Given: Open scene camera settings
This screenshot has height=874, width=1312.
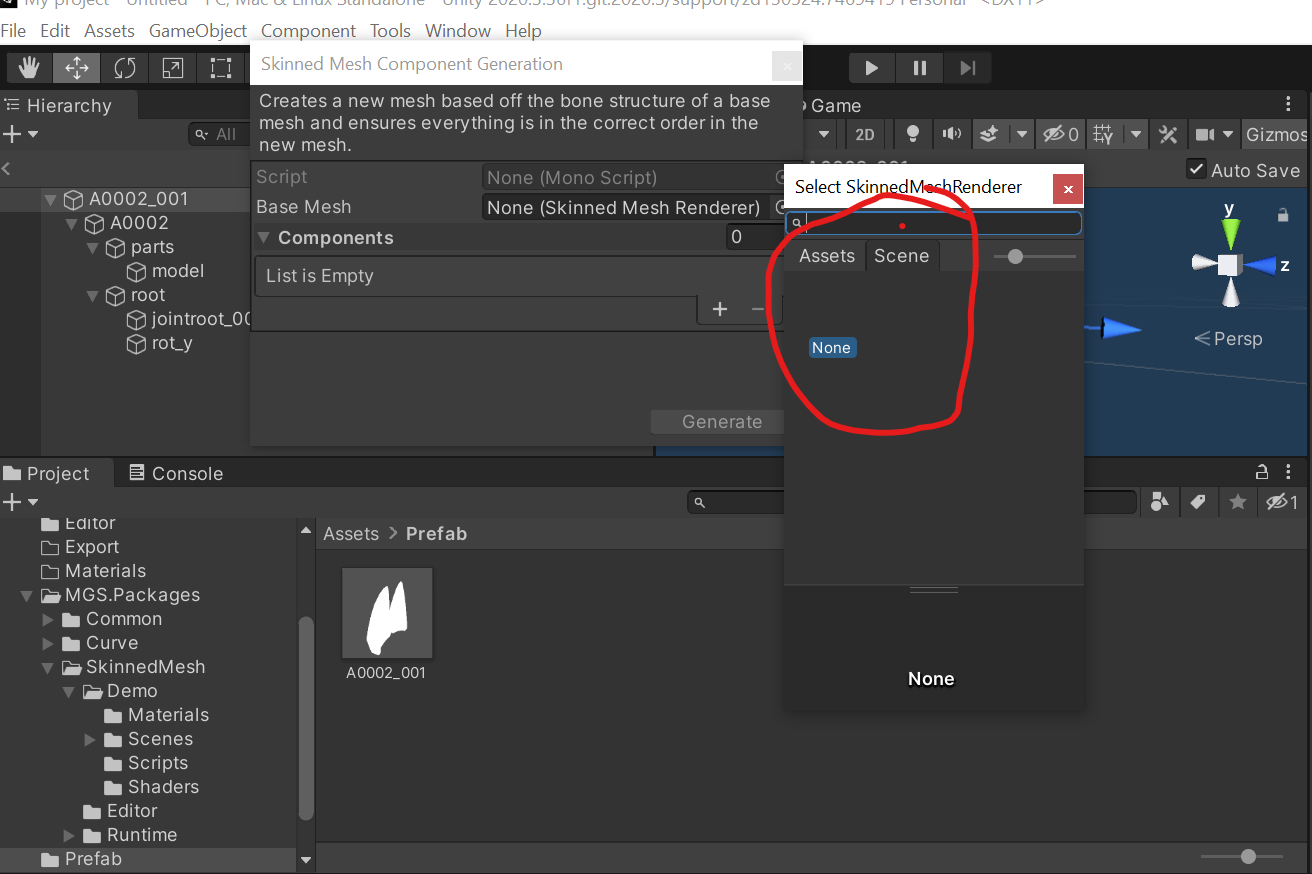Looking at the screenshot, I should click(1205, 134).
